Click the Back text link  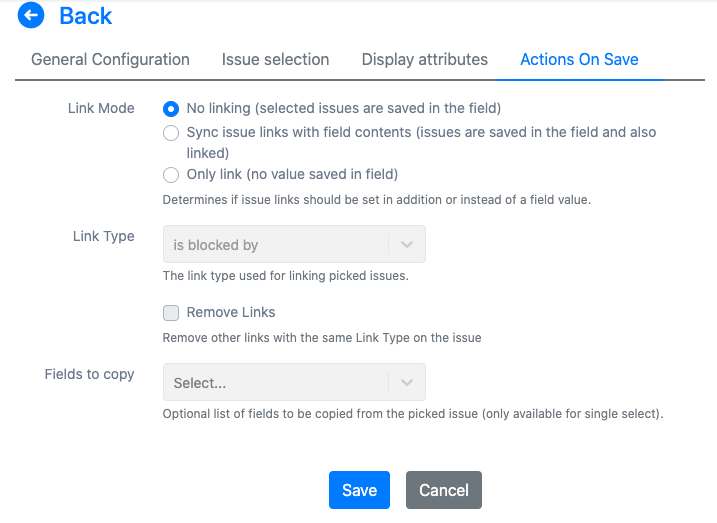tap(86, 16)
